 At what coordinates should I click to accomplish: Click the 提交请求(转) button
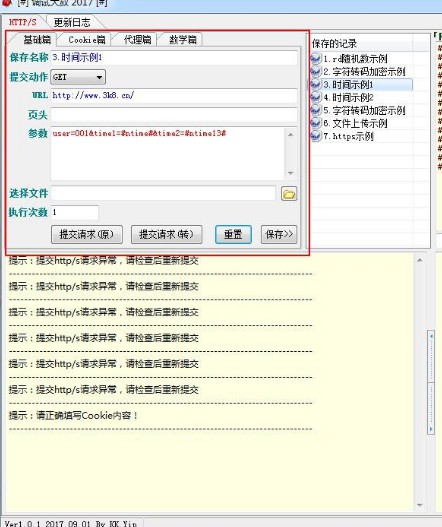pos(167,234)
